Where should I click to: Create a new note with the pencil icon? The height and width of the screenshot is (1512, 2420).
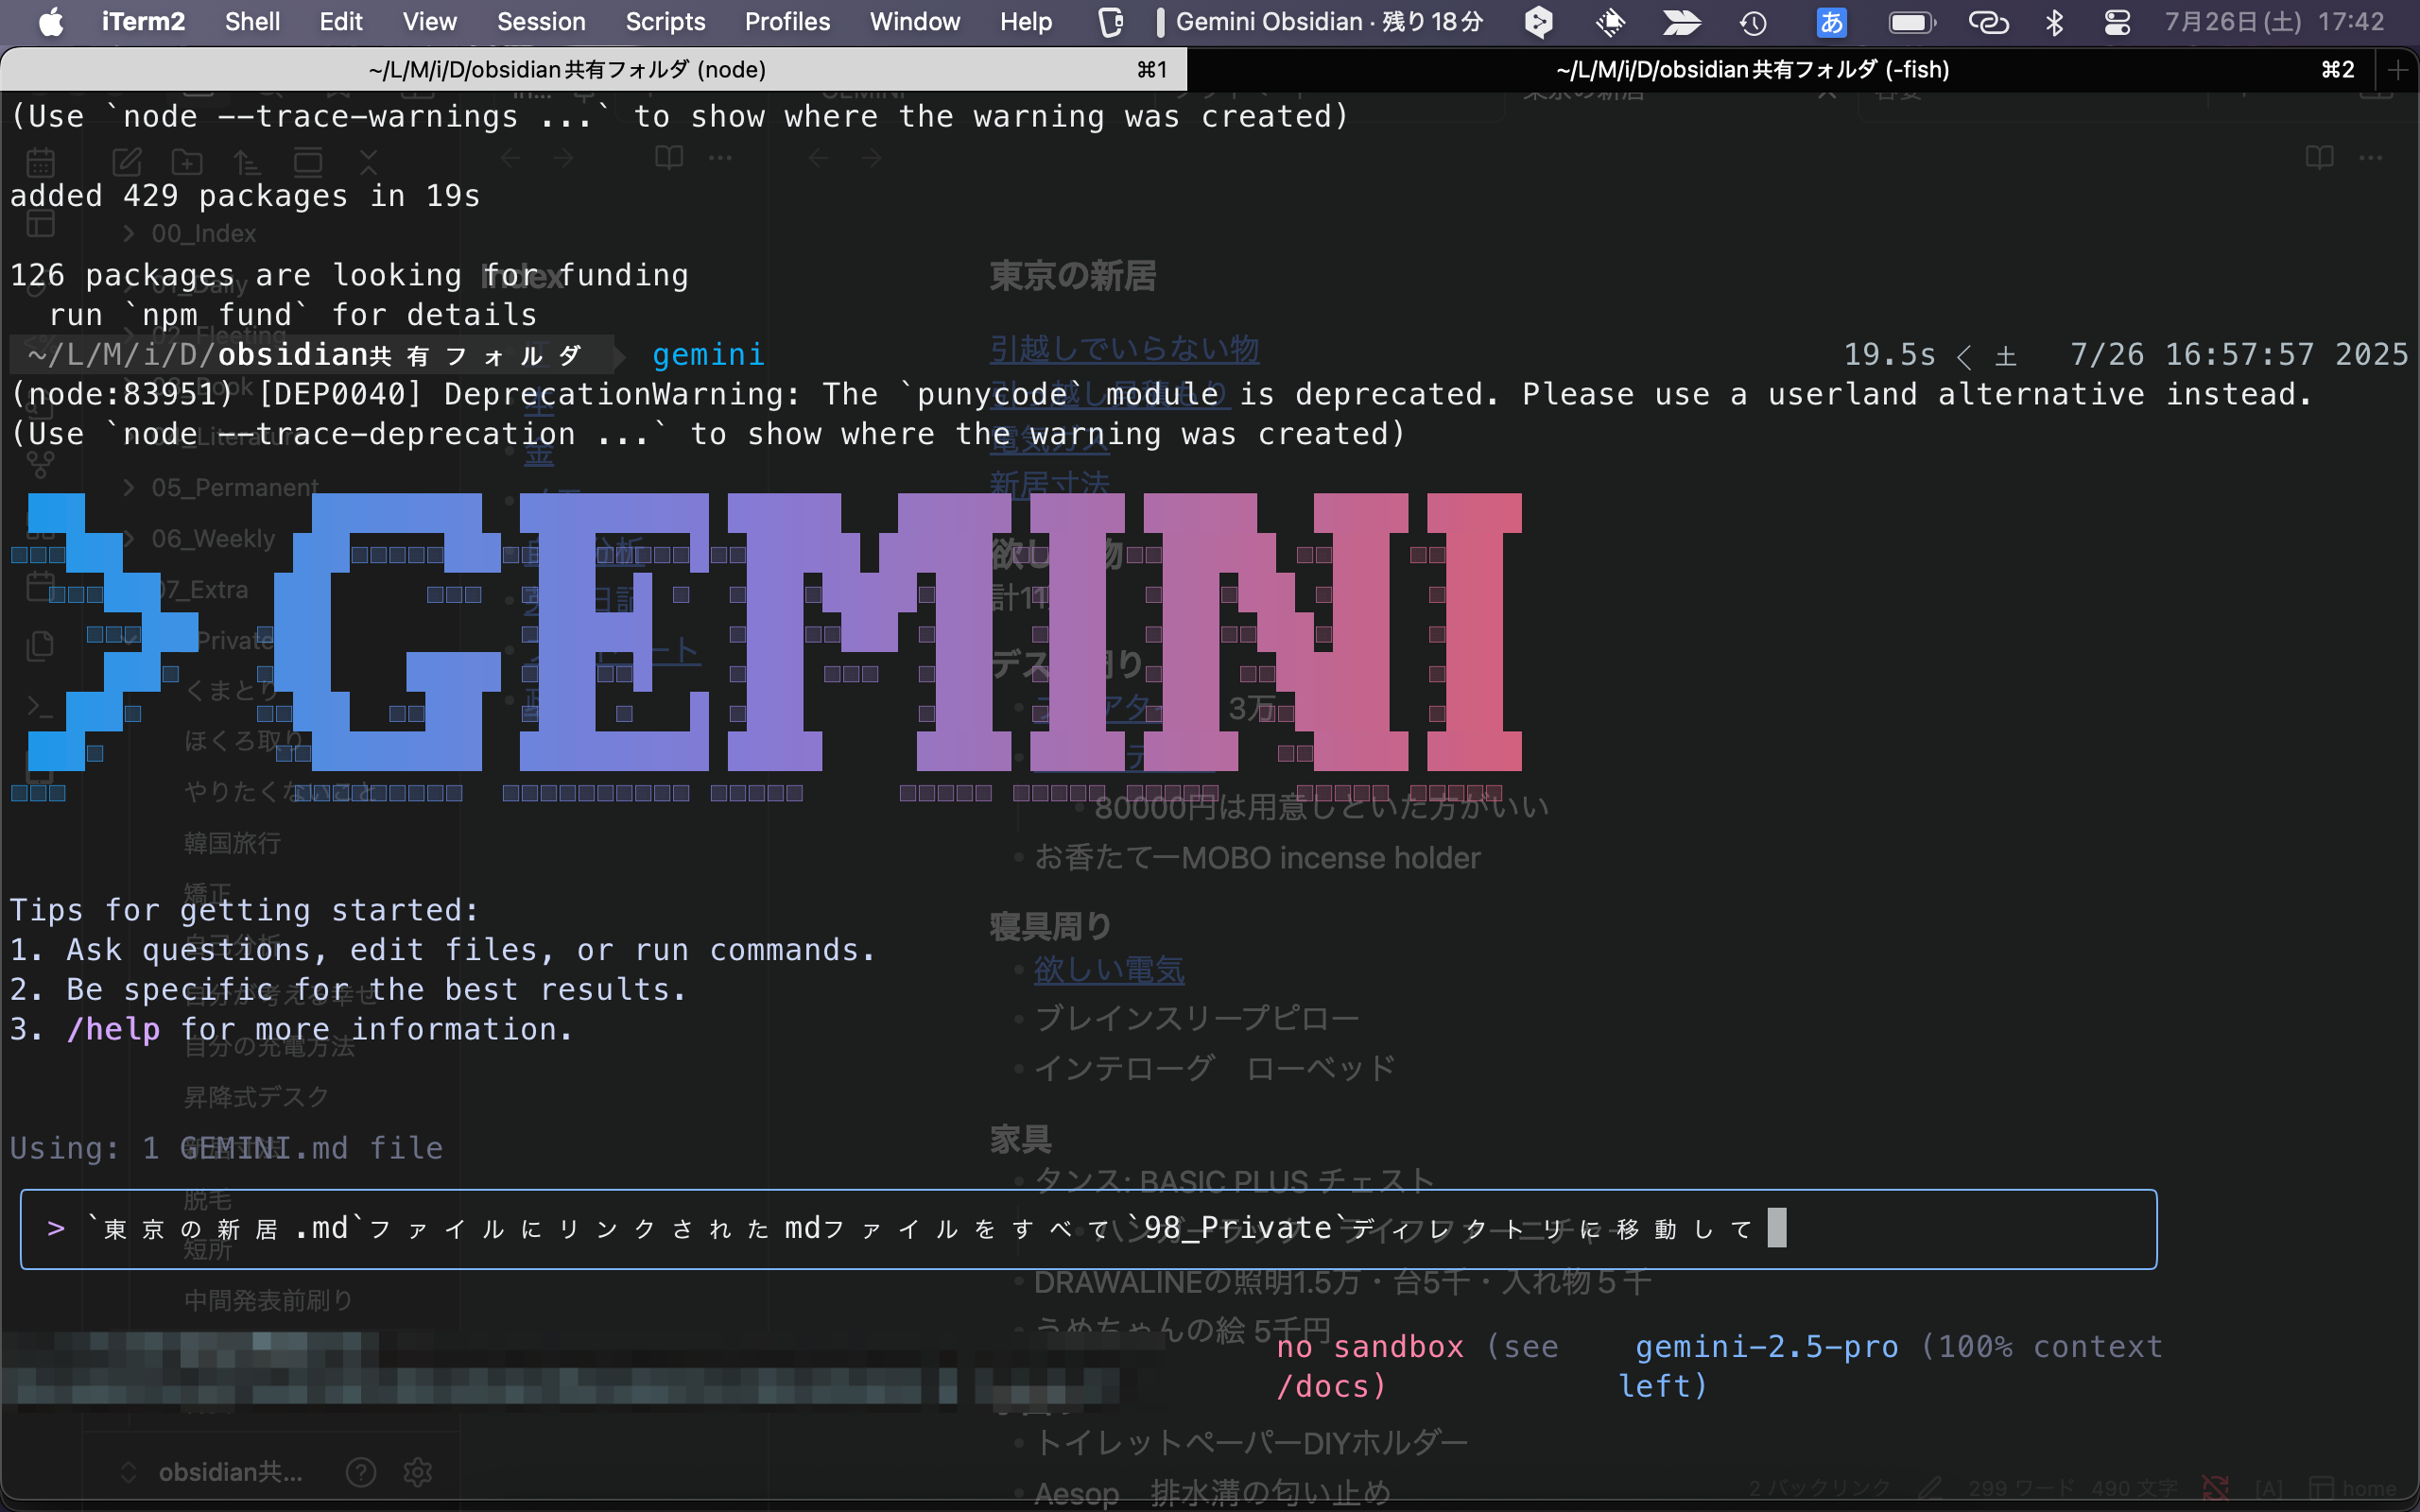tap(126, 161)
